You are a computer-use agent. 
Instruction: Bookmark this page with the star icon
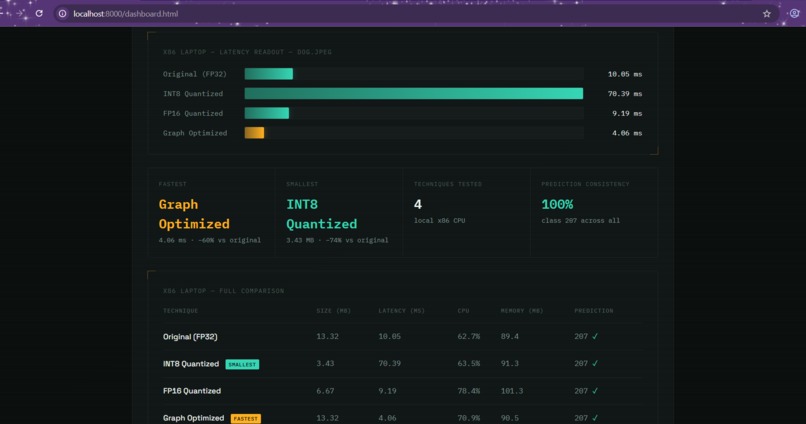click(766, 14)
